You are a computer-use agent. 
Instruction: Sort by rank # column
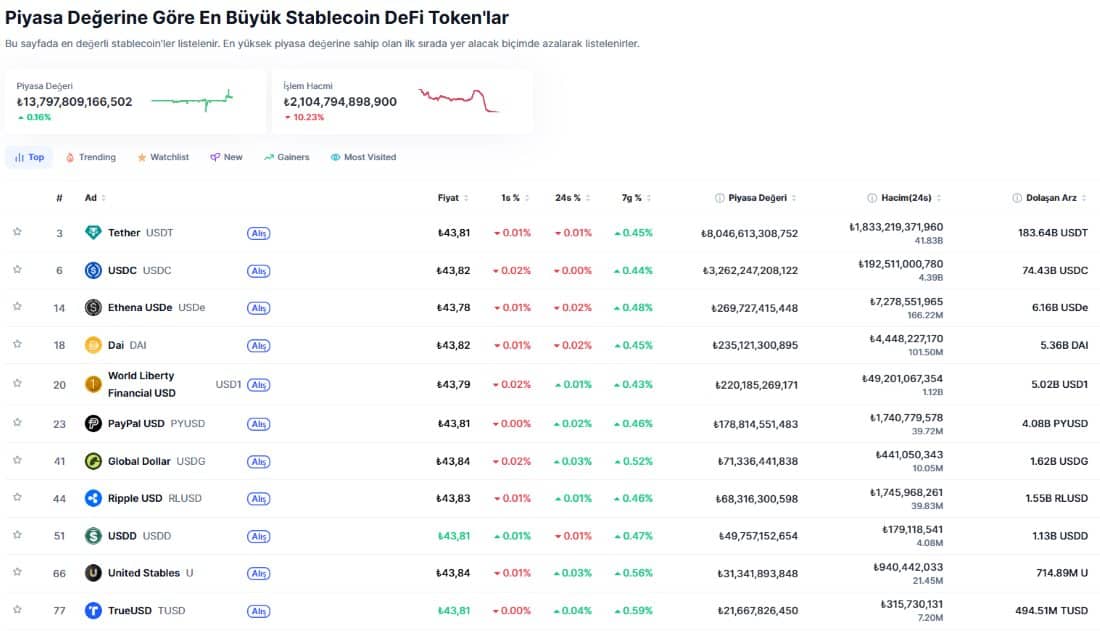tap(60, 198)
